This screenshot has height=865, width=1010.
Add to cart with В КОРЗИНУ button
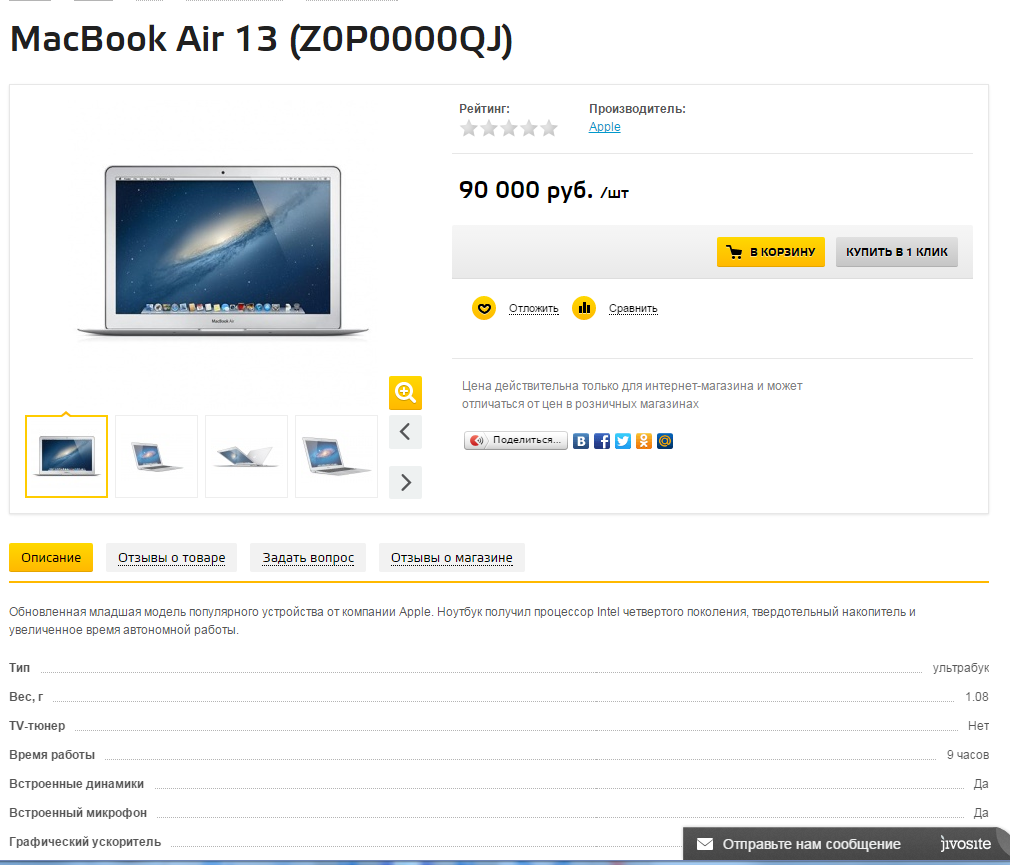pos(770,252)
